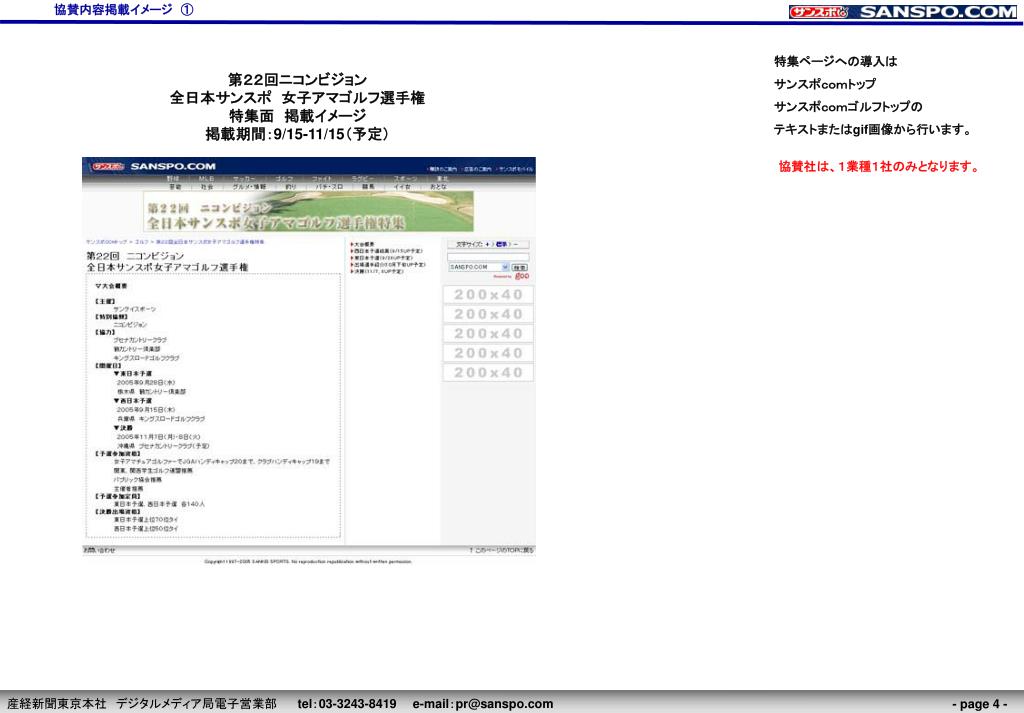This screenshot has width=1024, height=713.
Task: Click the copyright notice under the webpage
Action: 308,562
